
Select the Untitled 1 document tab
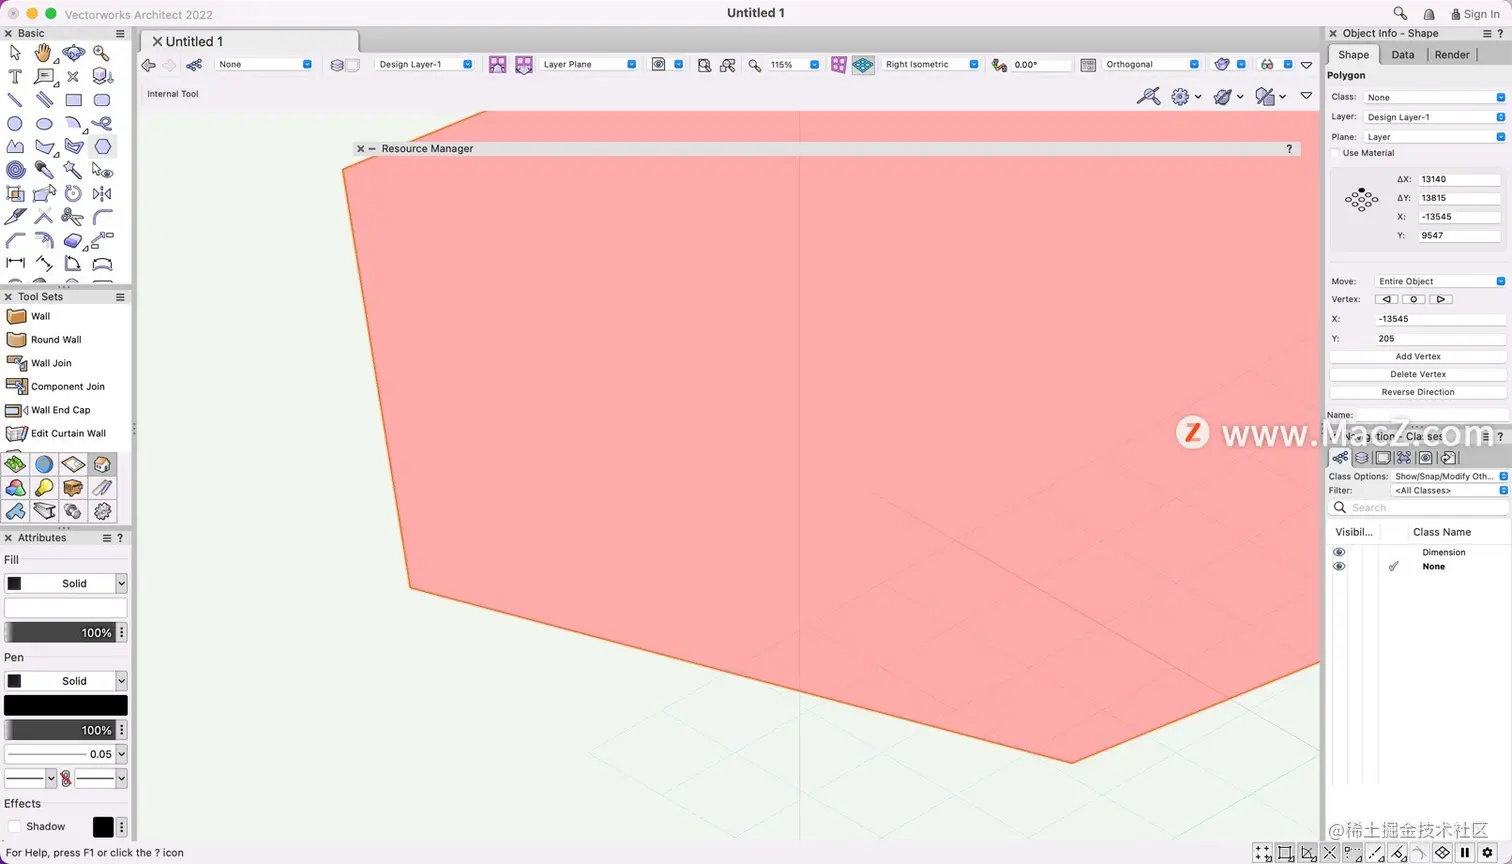coord(248,41)
